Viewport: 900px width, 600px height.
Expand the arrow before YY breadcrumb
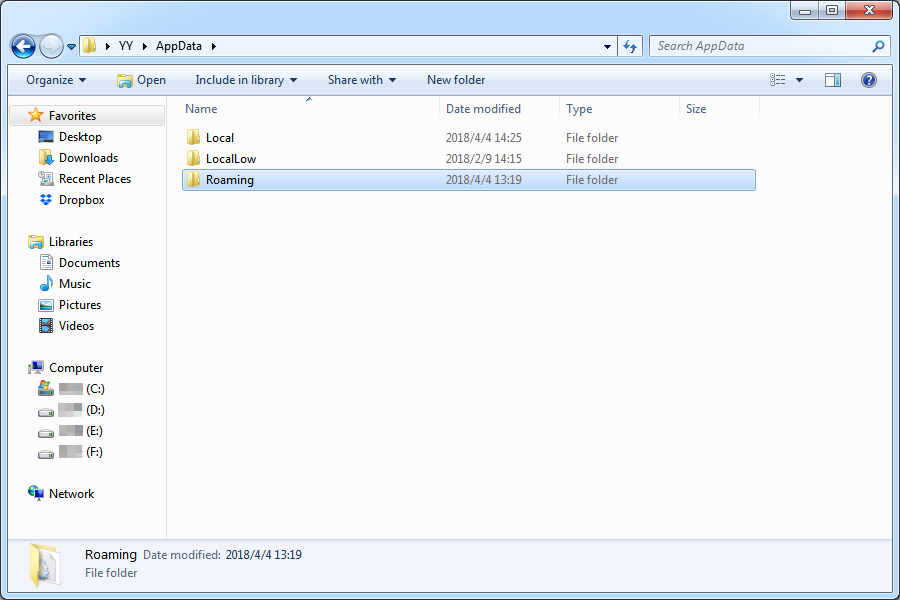tap(107, 47)
